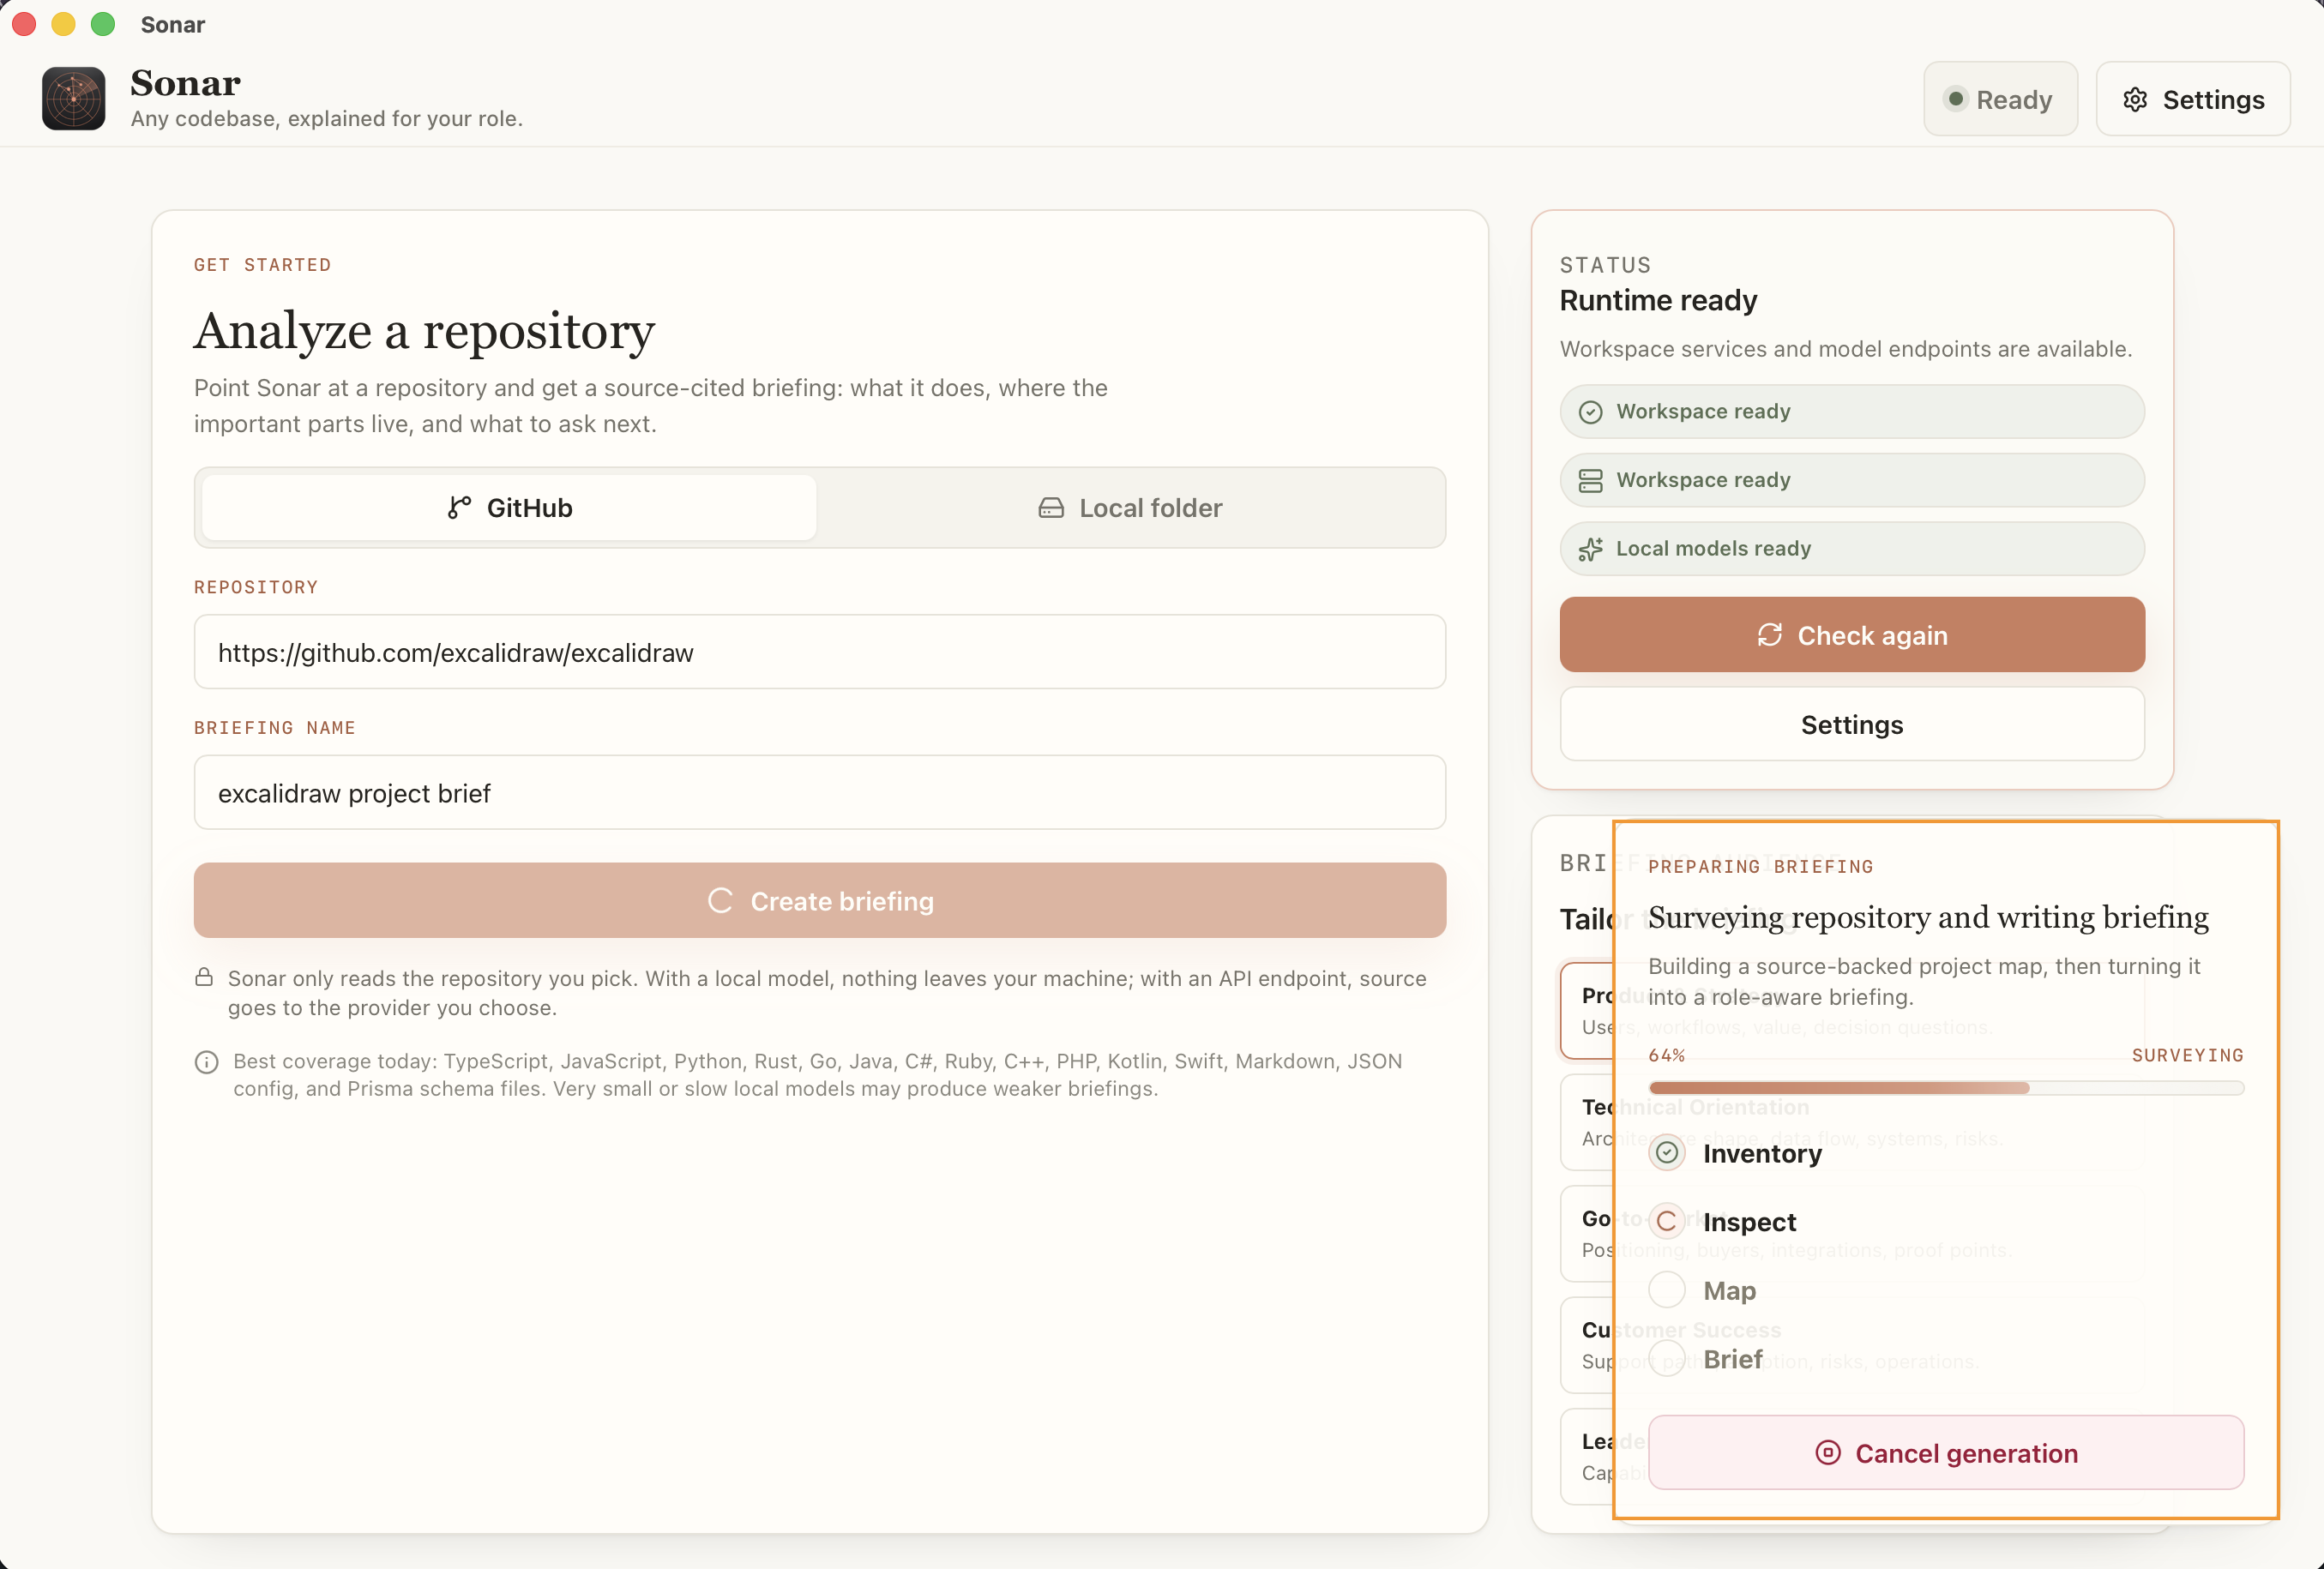Click the 64% surveying progress bar

(1945, 1087)
